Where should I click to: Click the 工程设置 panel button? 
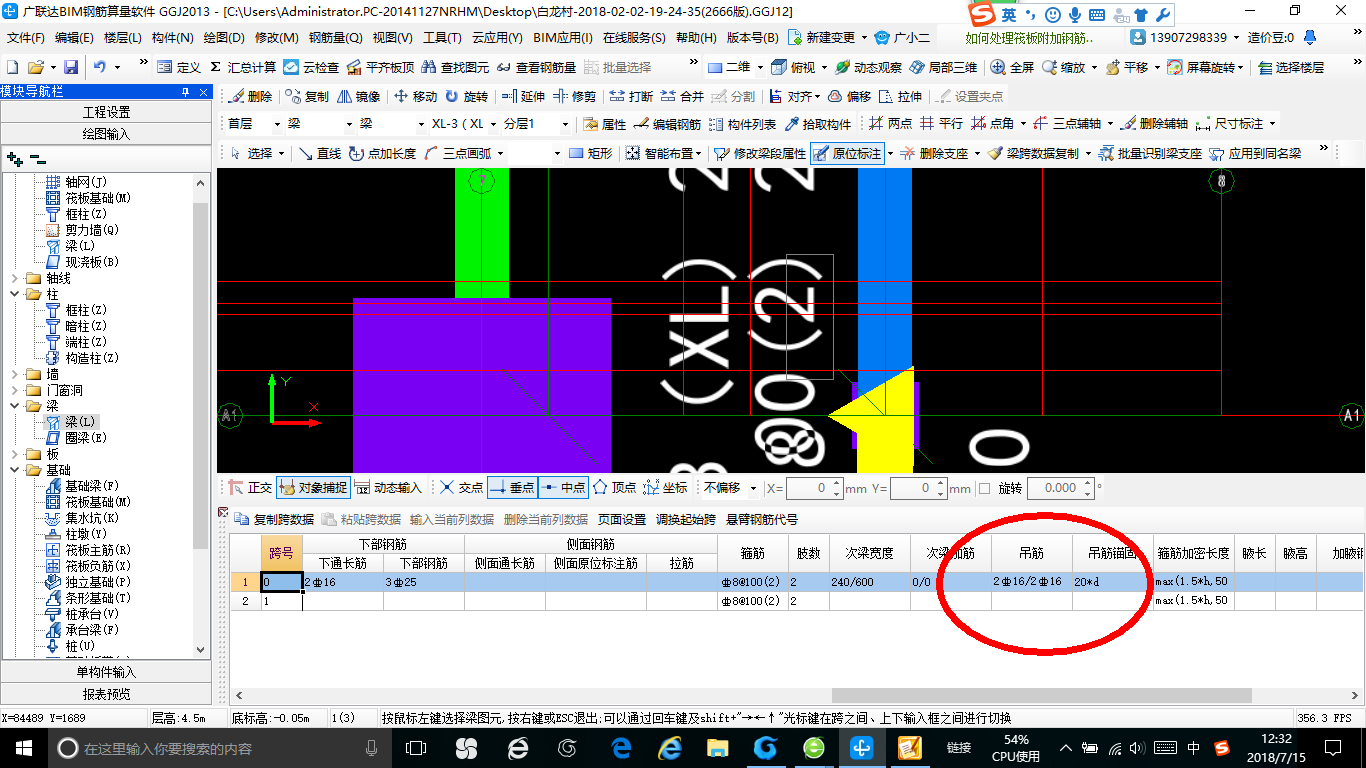[x=106, y=112]
